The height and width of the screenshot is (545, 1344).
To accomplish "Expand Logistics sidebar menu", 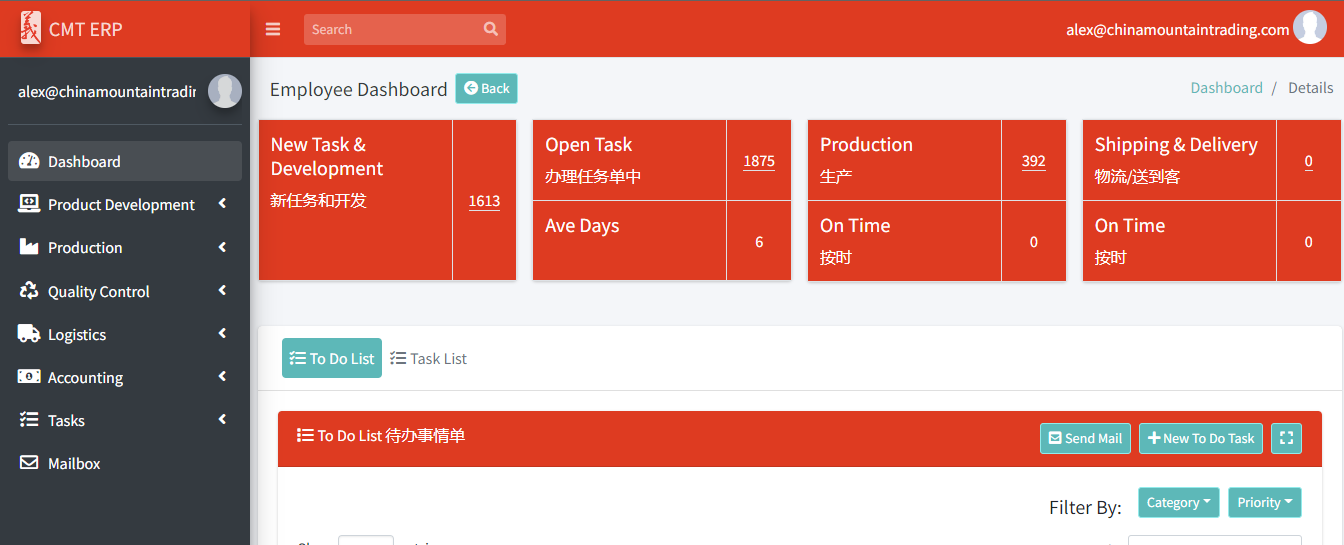I will [x=125, y=334].
